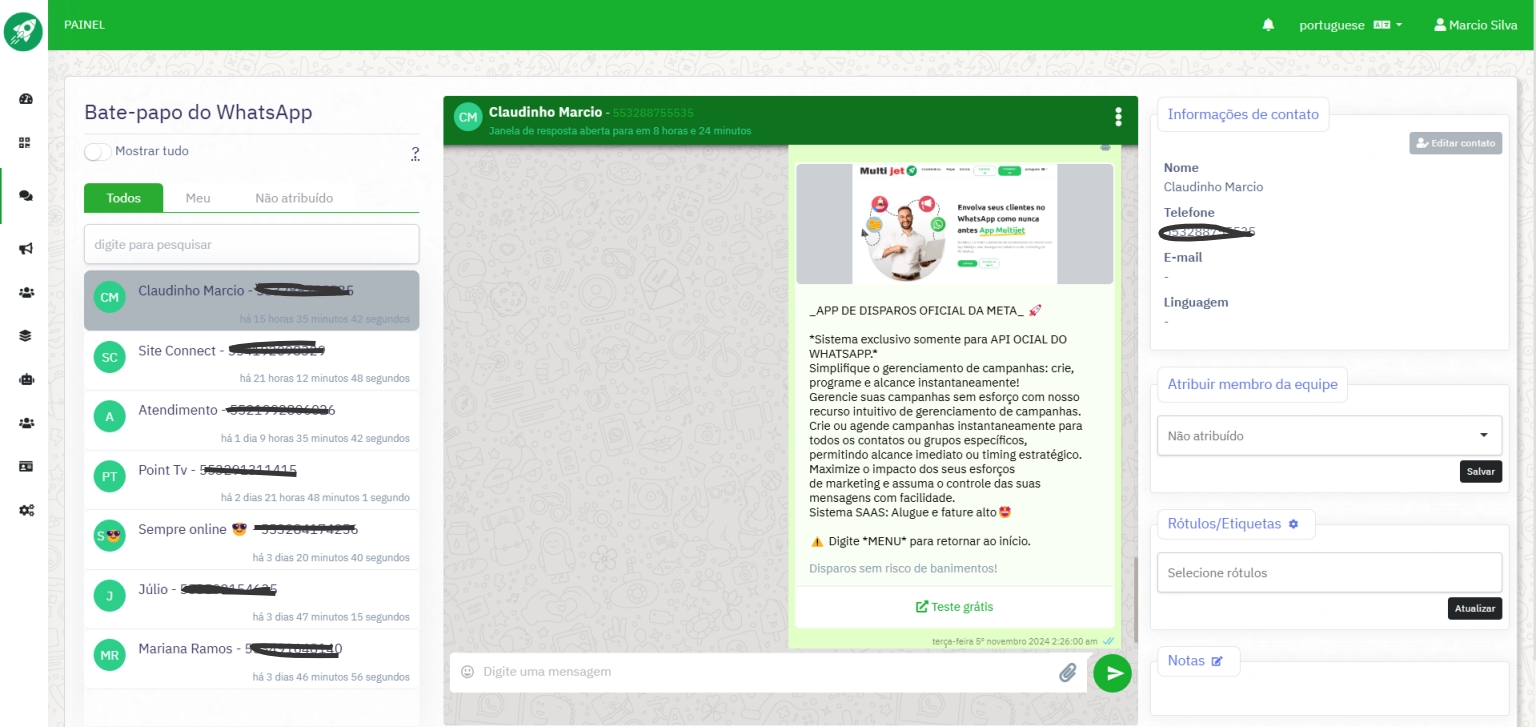
Task: Click the Salvar button
Action: point(1480,472)
